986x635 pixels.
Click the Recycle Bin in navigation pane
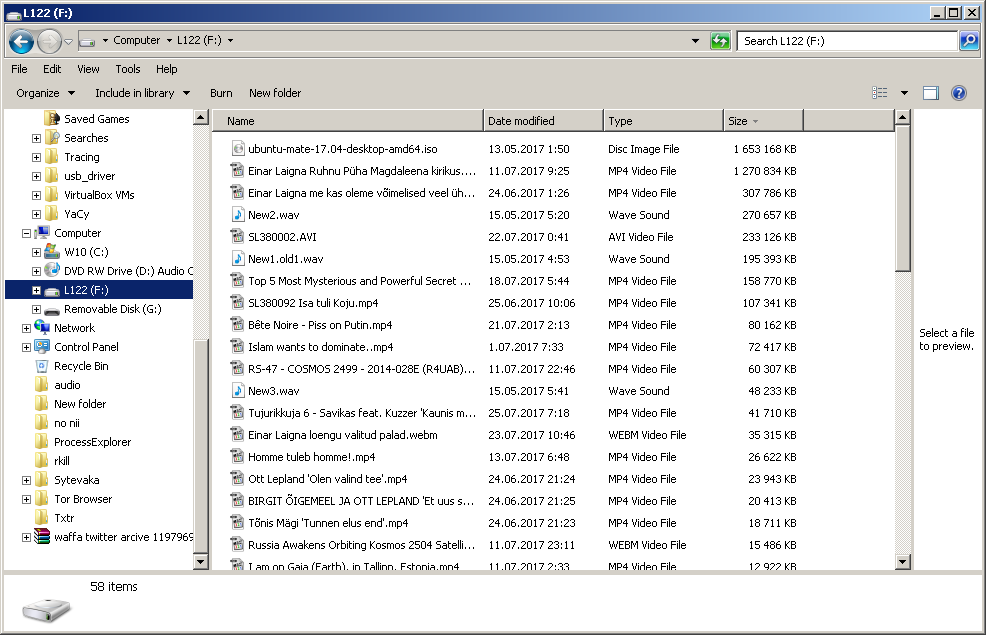(81, 366)
